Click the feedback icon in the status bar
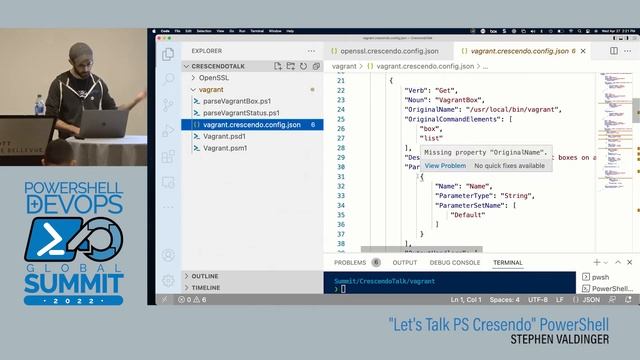640x360 pixels. pyautogui.click(x=612, y=300)
